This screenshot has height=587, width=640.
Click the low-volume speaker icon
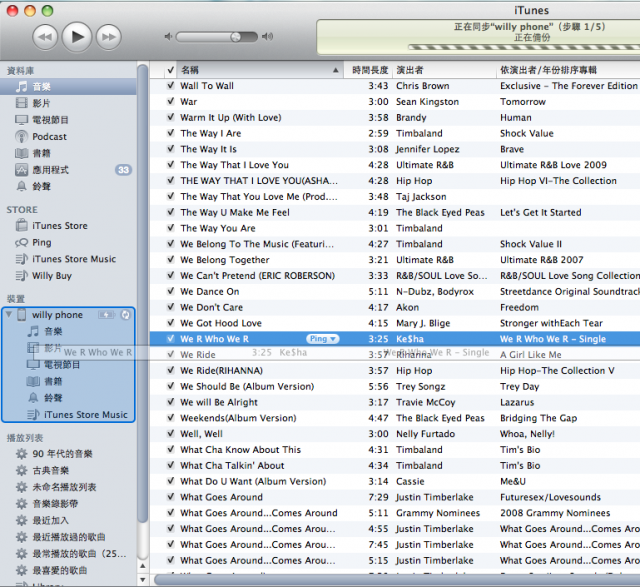[x=168, y=37]
